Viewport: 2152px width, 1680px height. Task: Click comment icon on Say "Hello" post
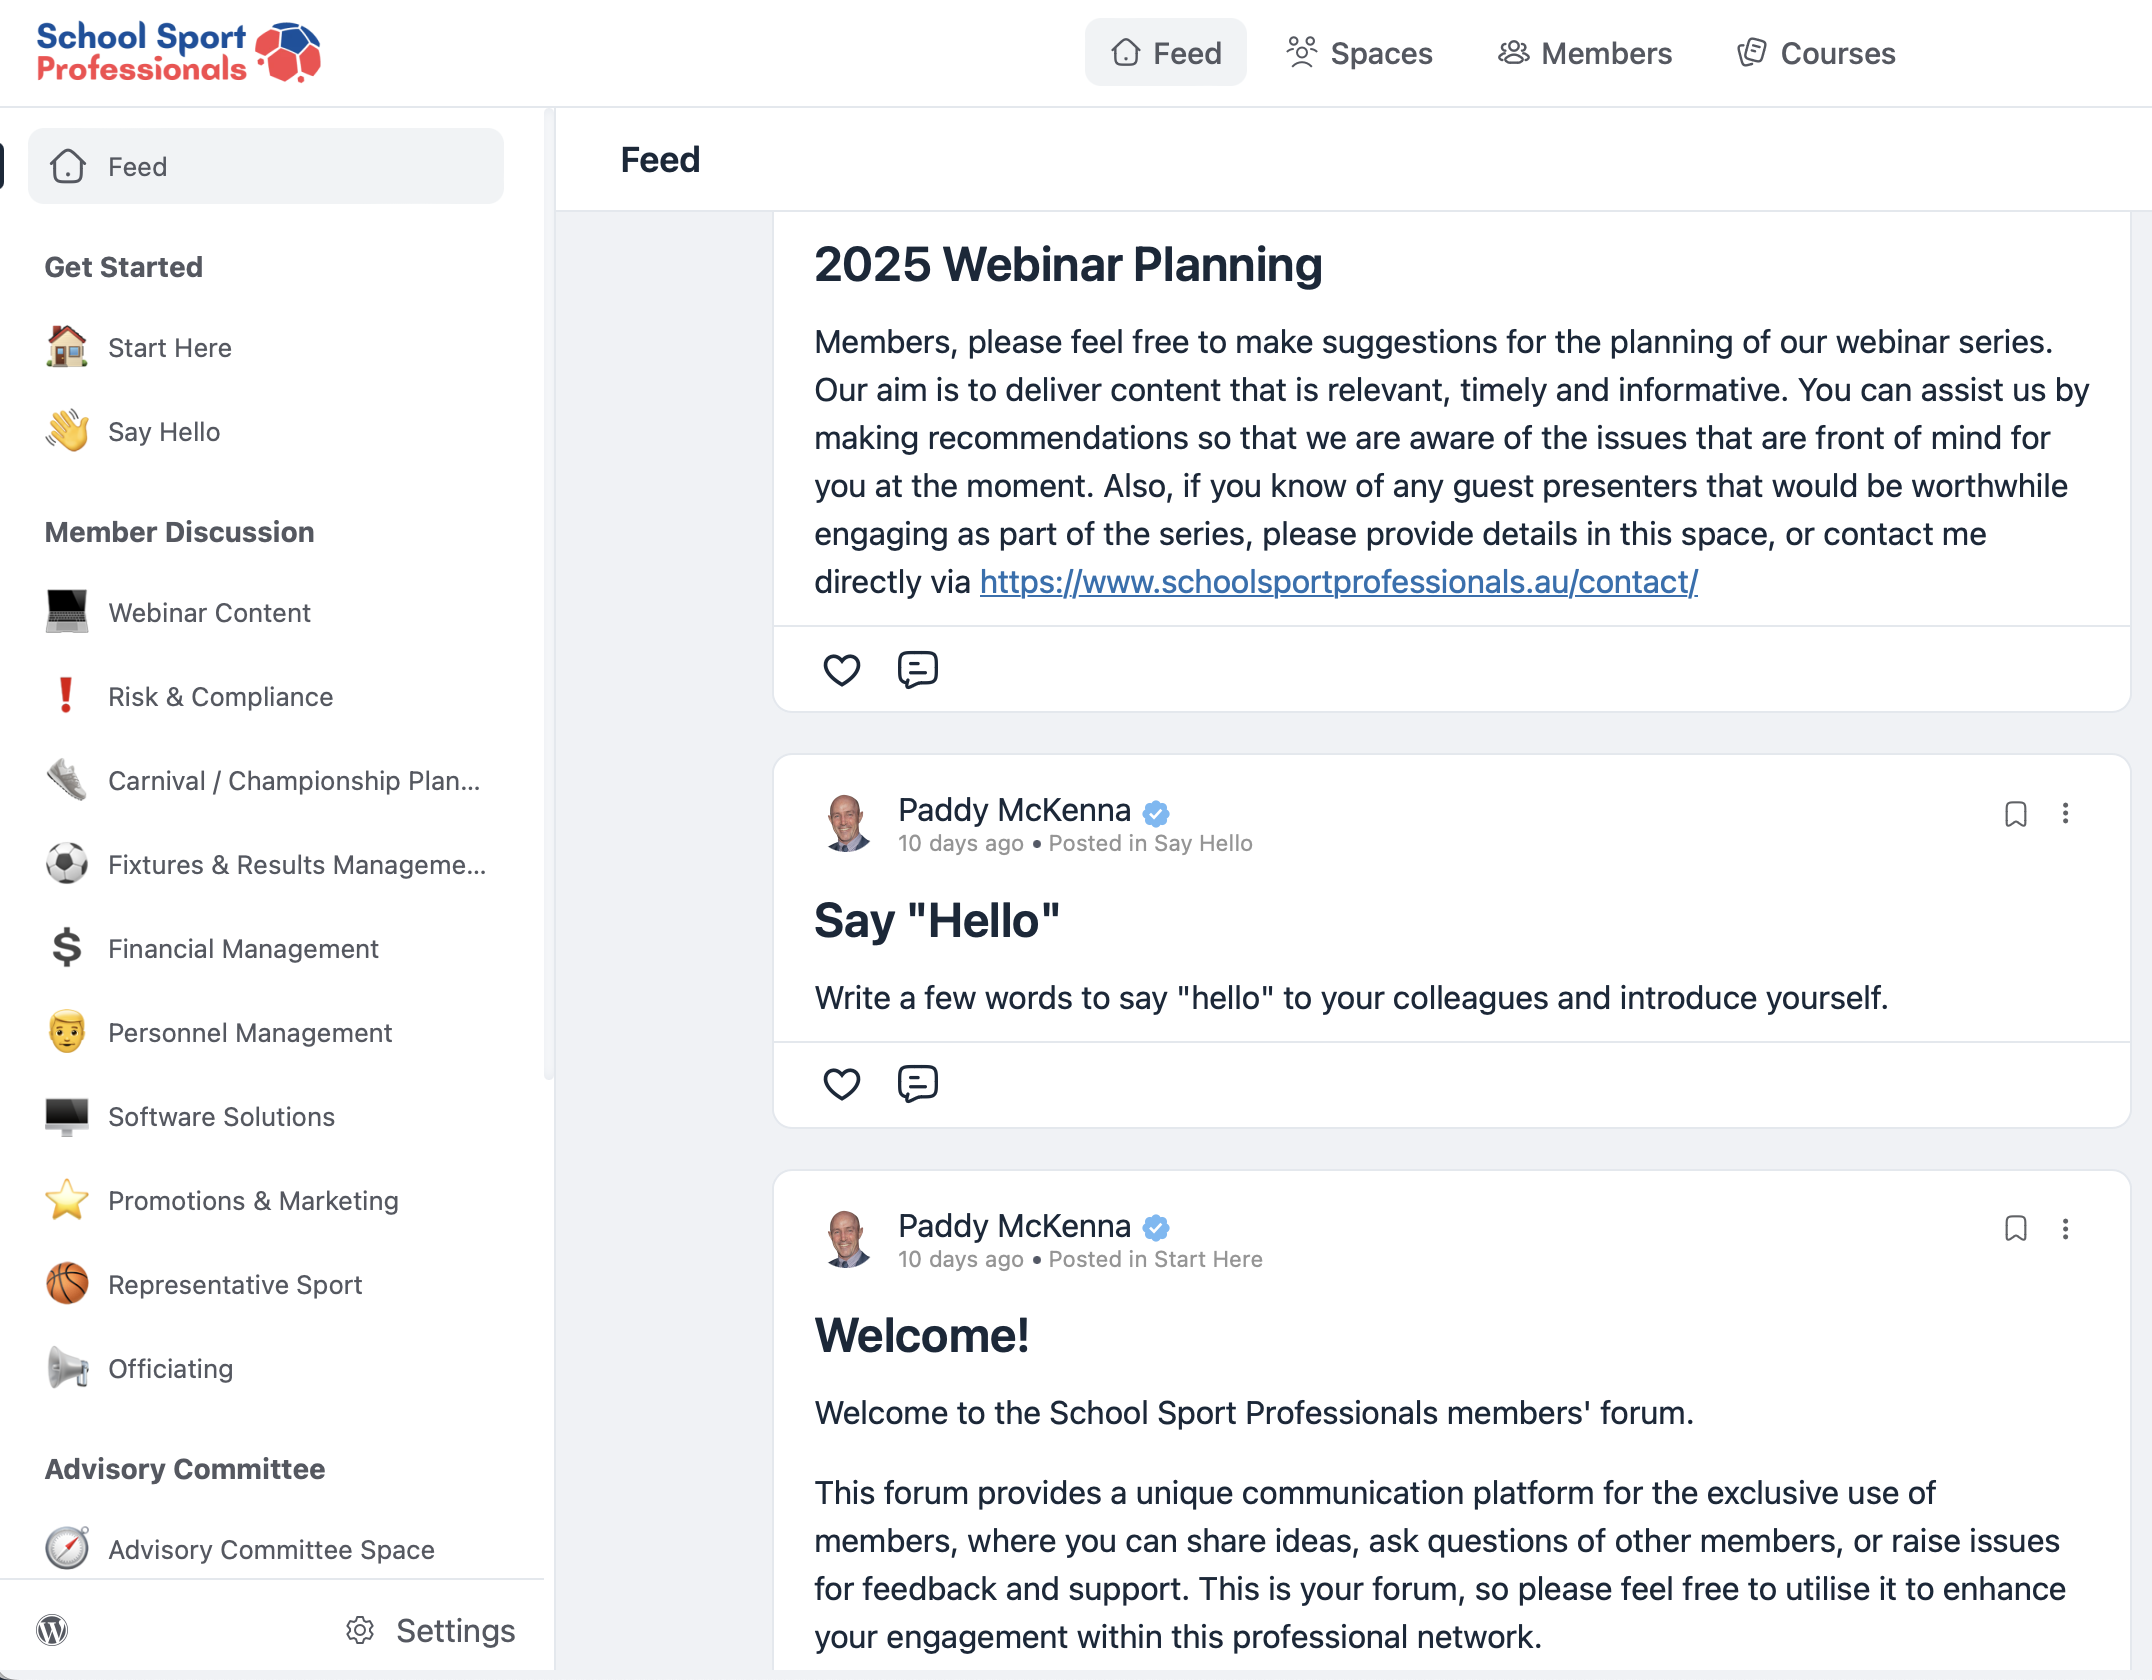click(917, 1084)
